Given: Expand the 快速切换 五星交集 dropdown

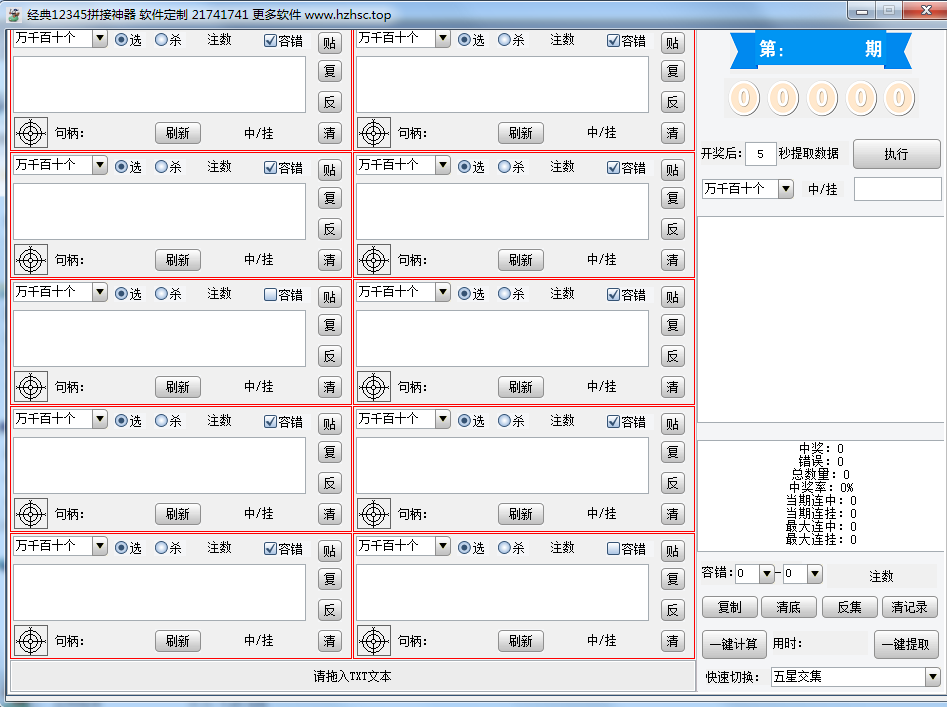Looking at the screenshot, I should 933,677.
